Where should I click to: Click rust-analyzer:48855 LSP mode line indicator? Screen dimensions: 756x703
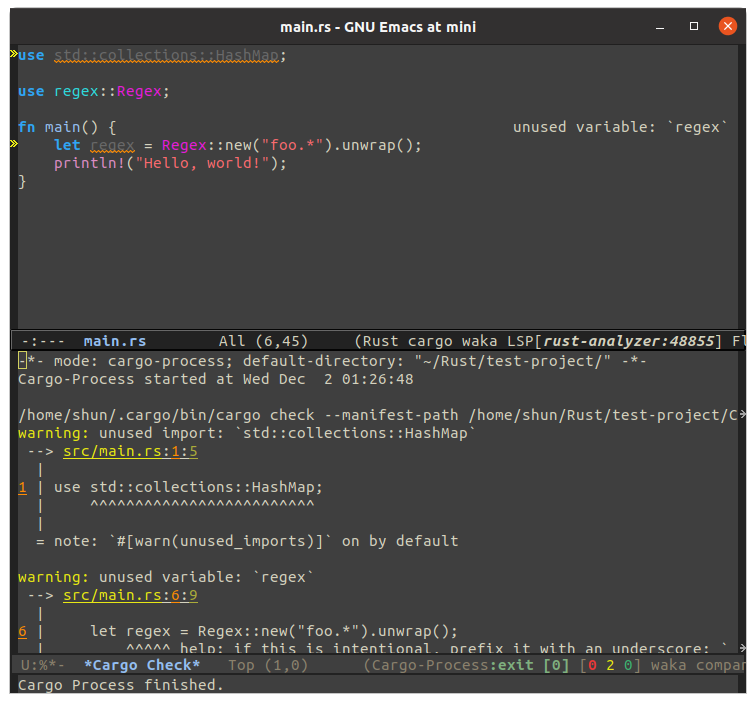click(x=629, y=341)
